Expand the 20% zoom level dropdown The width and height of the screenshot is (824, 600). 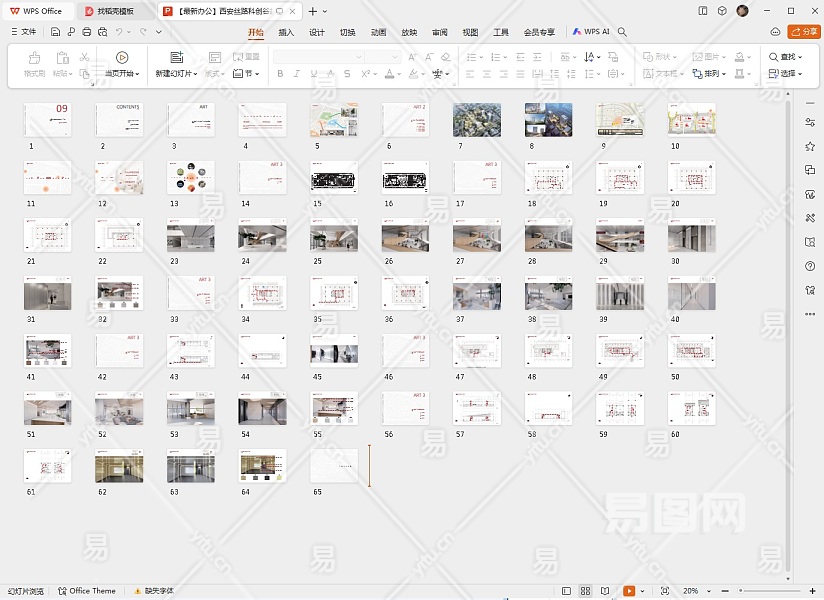(691, 591)
